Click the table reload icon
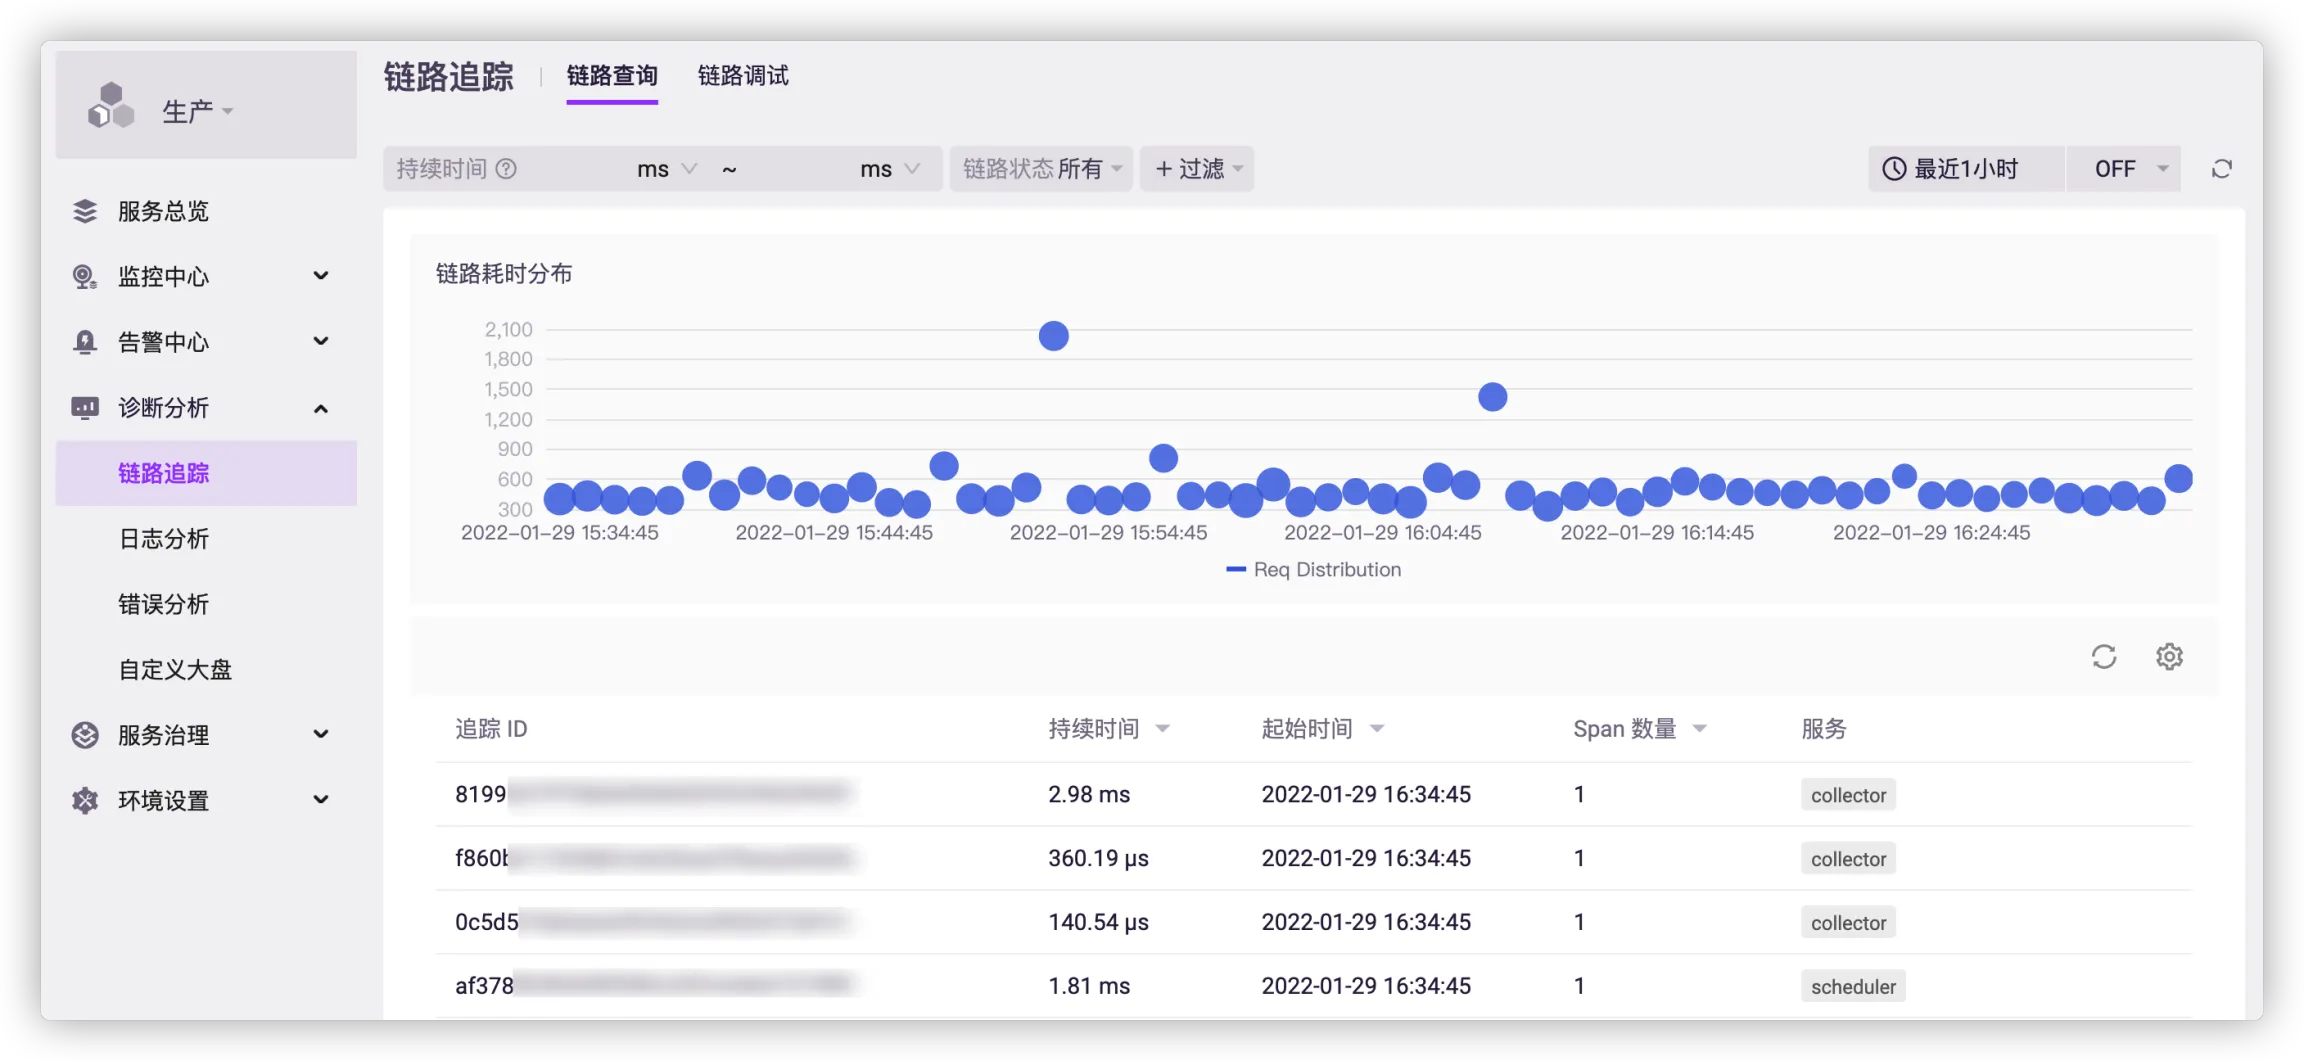2304x1061 pixels. point(2104,657)
